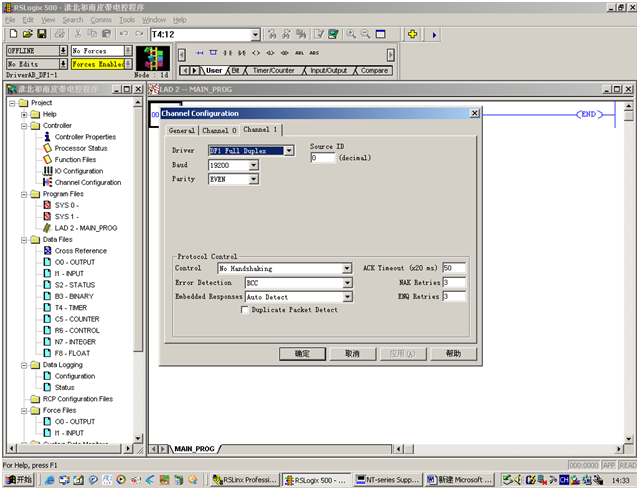This screenshot has height=489, width=637.
Task: Click the Cut scissors icon
Action: pyautogui.click(x=78, y=34)
